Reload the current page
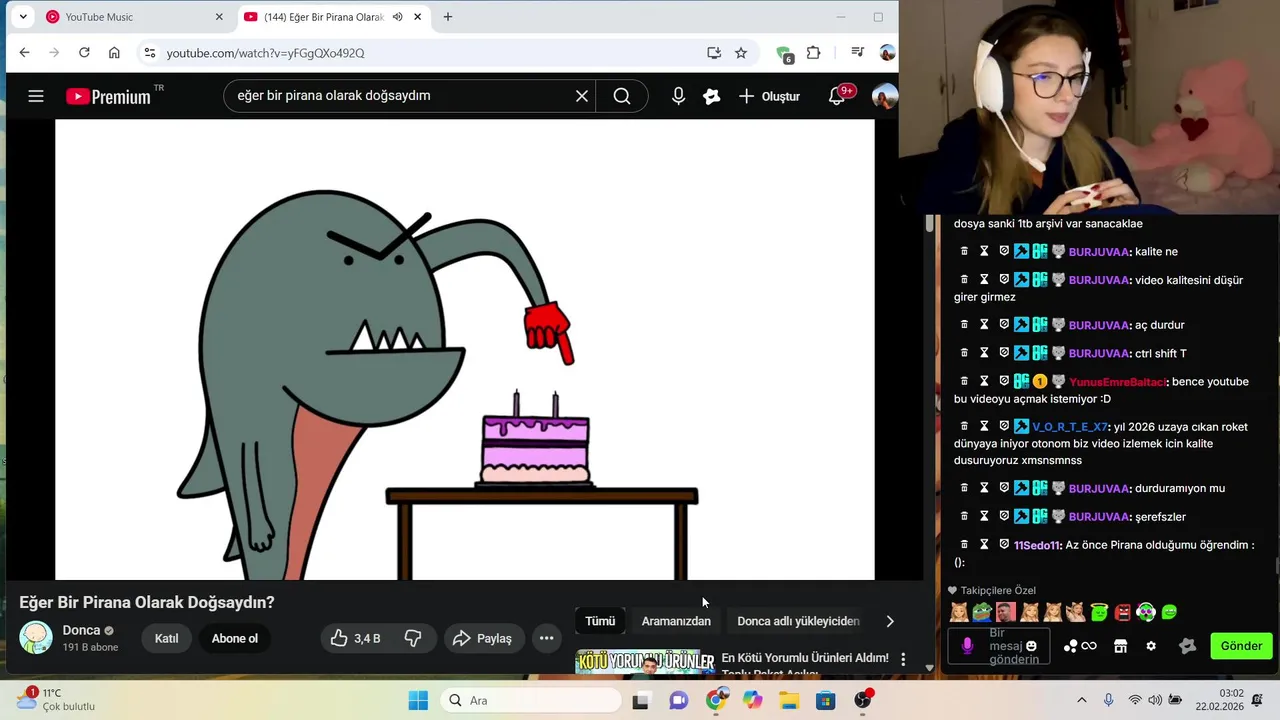The width and height of the screenshot is (1280, 720). tap(84, 52)
